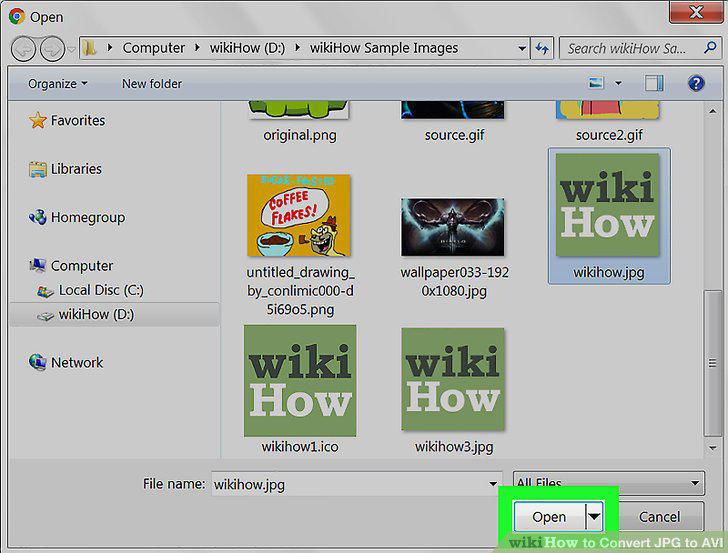Click the search magnifier icon
The image size is (728, 553).
point(710,47)
